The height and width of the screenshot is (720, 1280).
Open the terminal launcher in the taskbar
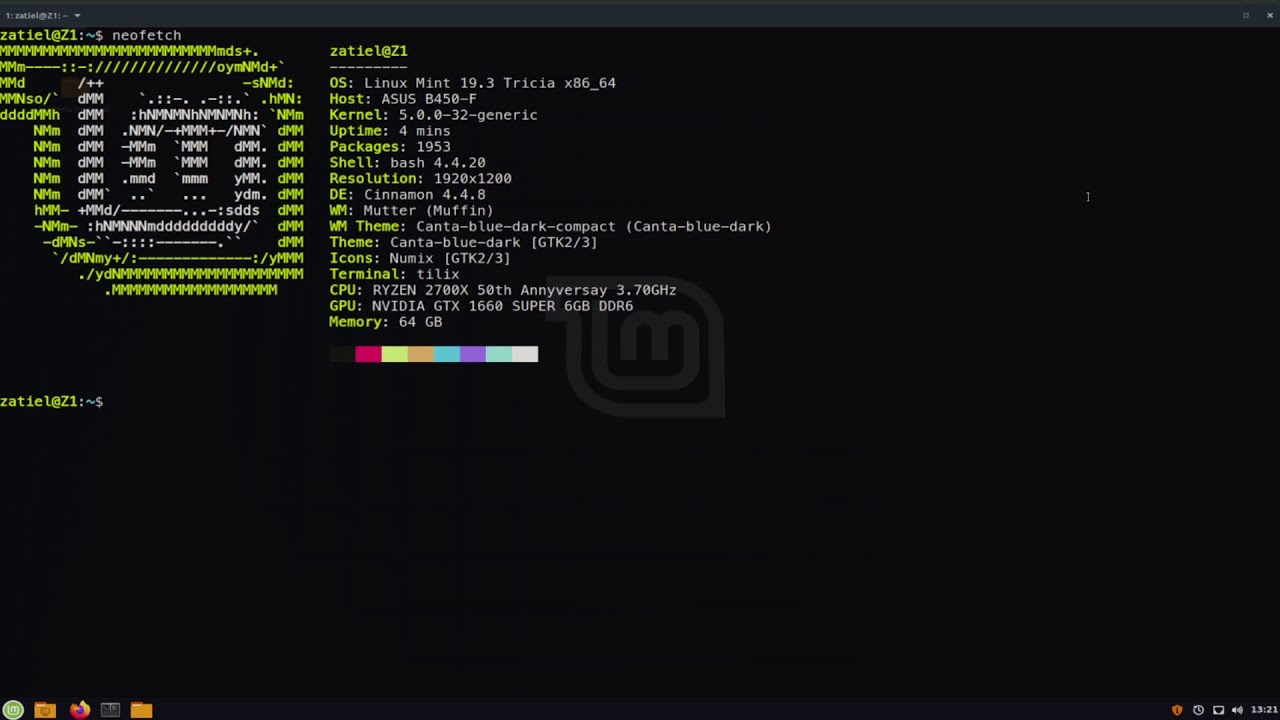[110, 710]
